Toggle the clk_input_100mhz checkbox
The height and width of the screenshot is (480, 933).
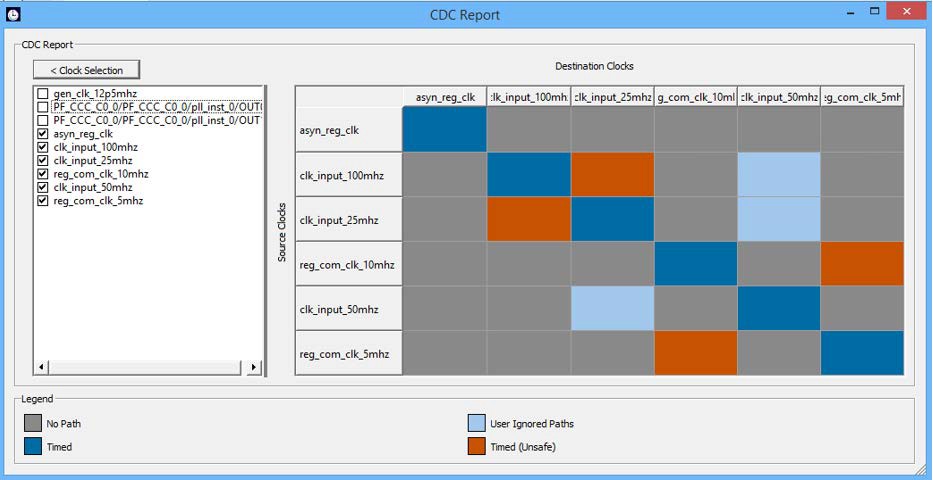pyautogui.click(x=42, y=147)
